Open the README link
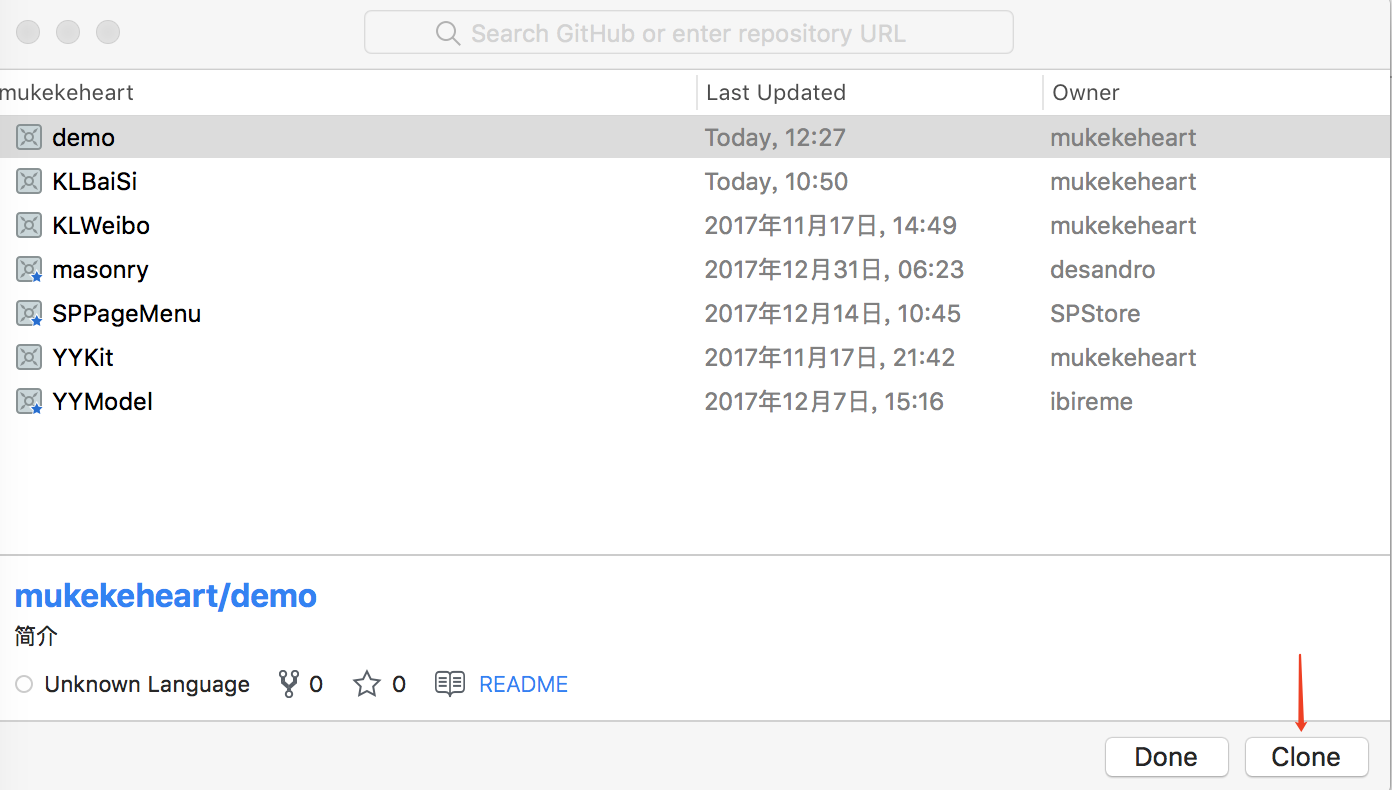1392x790 pixels. tap(523, 684)
